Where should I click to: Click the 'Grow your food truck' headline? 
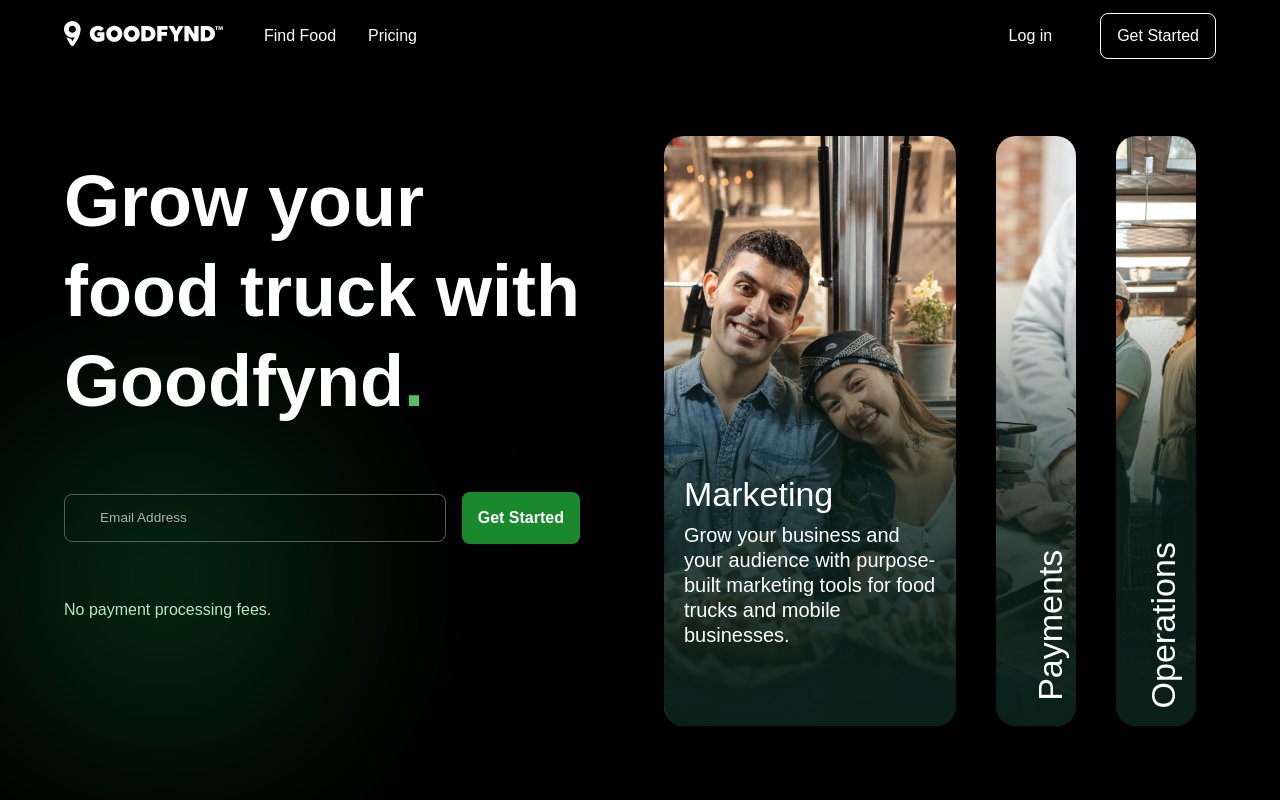322,290
